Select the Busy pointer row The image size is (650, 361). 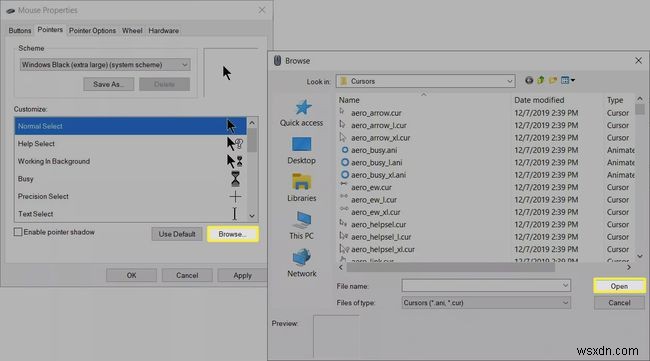tap(130, 179)
